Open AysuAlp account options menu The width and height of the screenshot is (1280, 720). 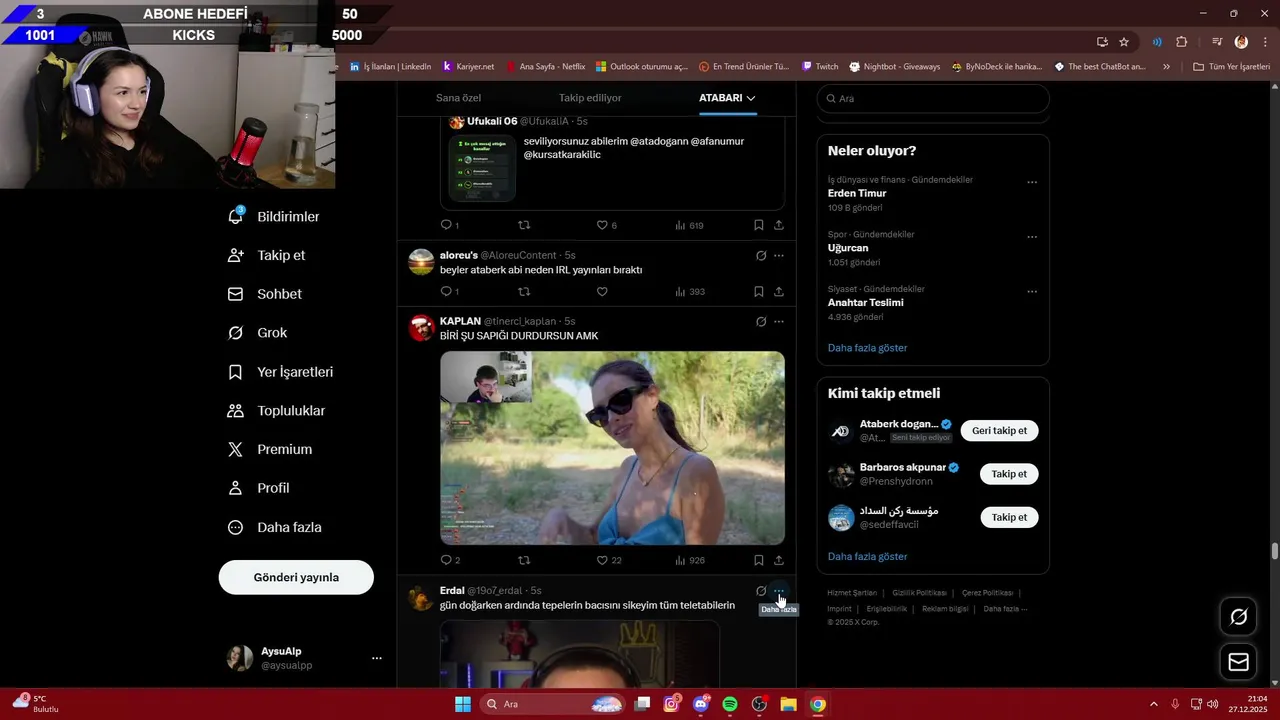pyautogui.click(x=377, y=658)
